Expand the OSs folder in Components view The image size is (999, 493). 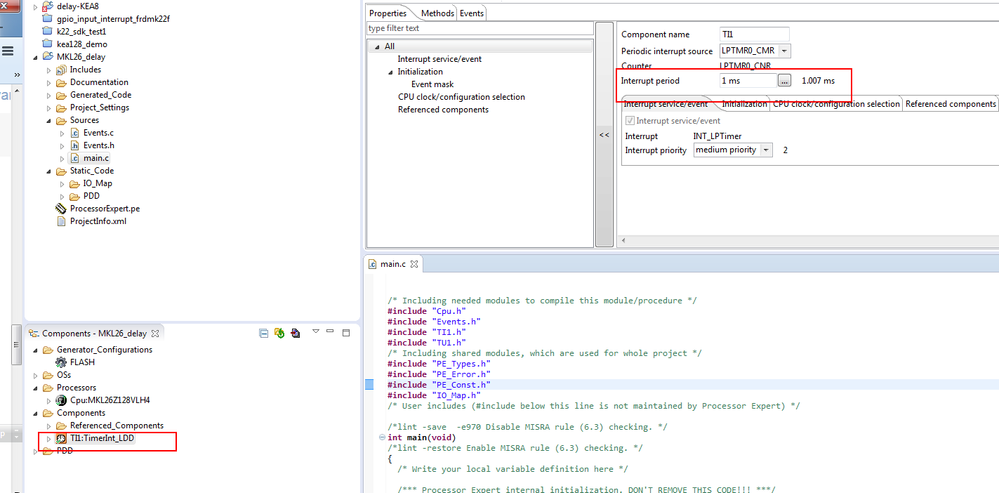click(x=35, y=375)
